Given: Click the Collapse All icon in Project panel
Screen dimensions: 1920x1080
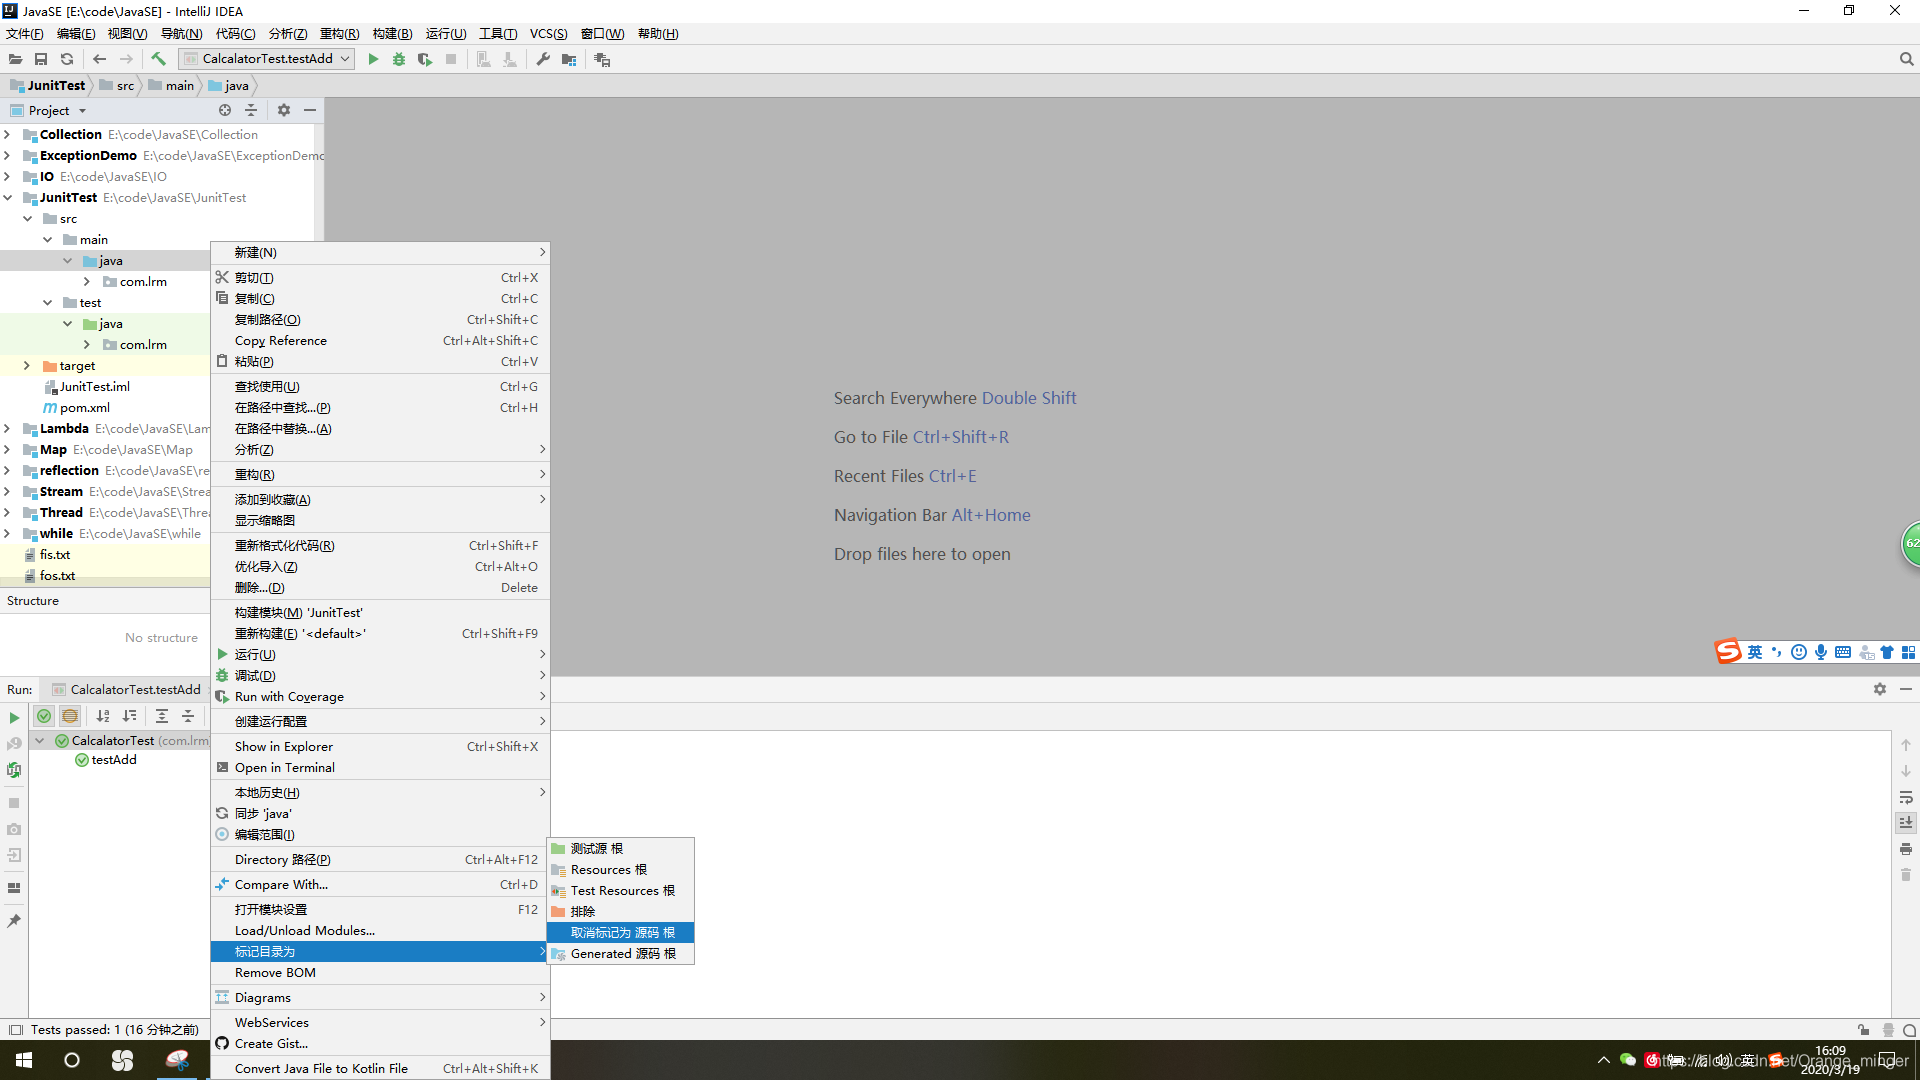Looking at the screenshot, I should (x=251, y=110).
